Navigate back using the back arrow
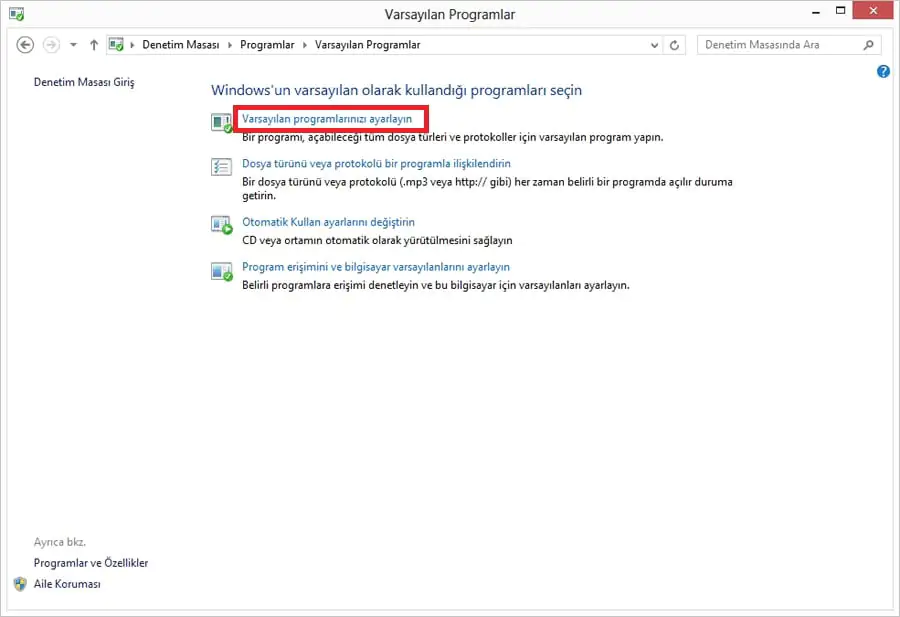 pos(24,44)
